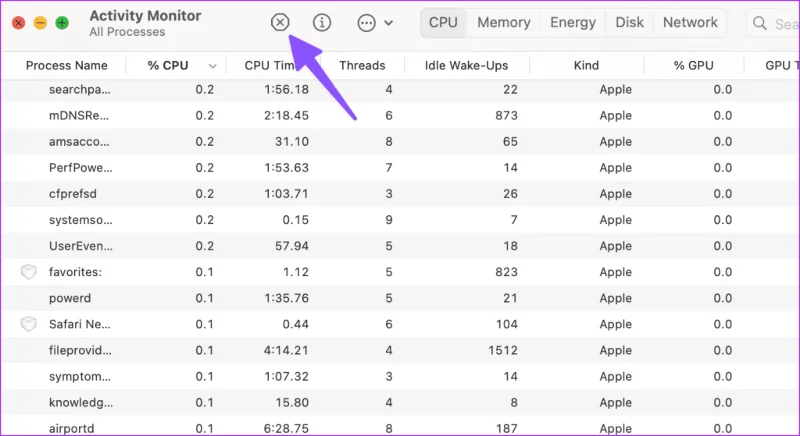Switch to the Memory tab
800x436 pixels.
point(504,22)
